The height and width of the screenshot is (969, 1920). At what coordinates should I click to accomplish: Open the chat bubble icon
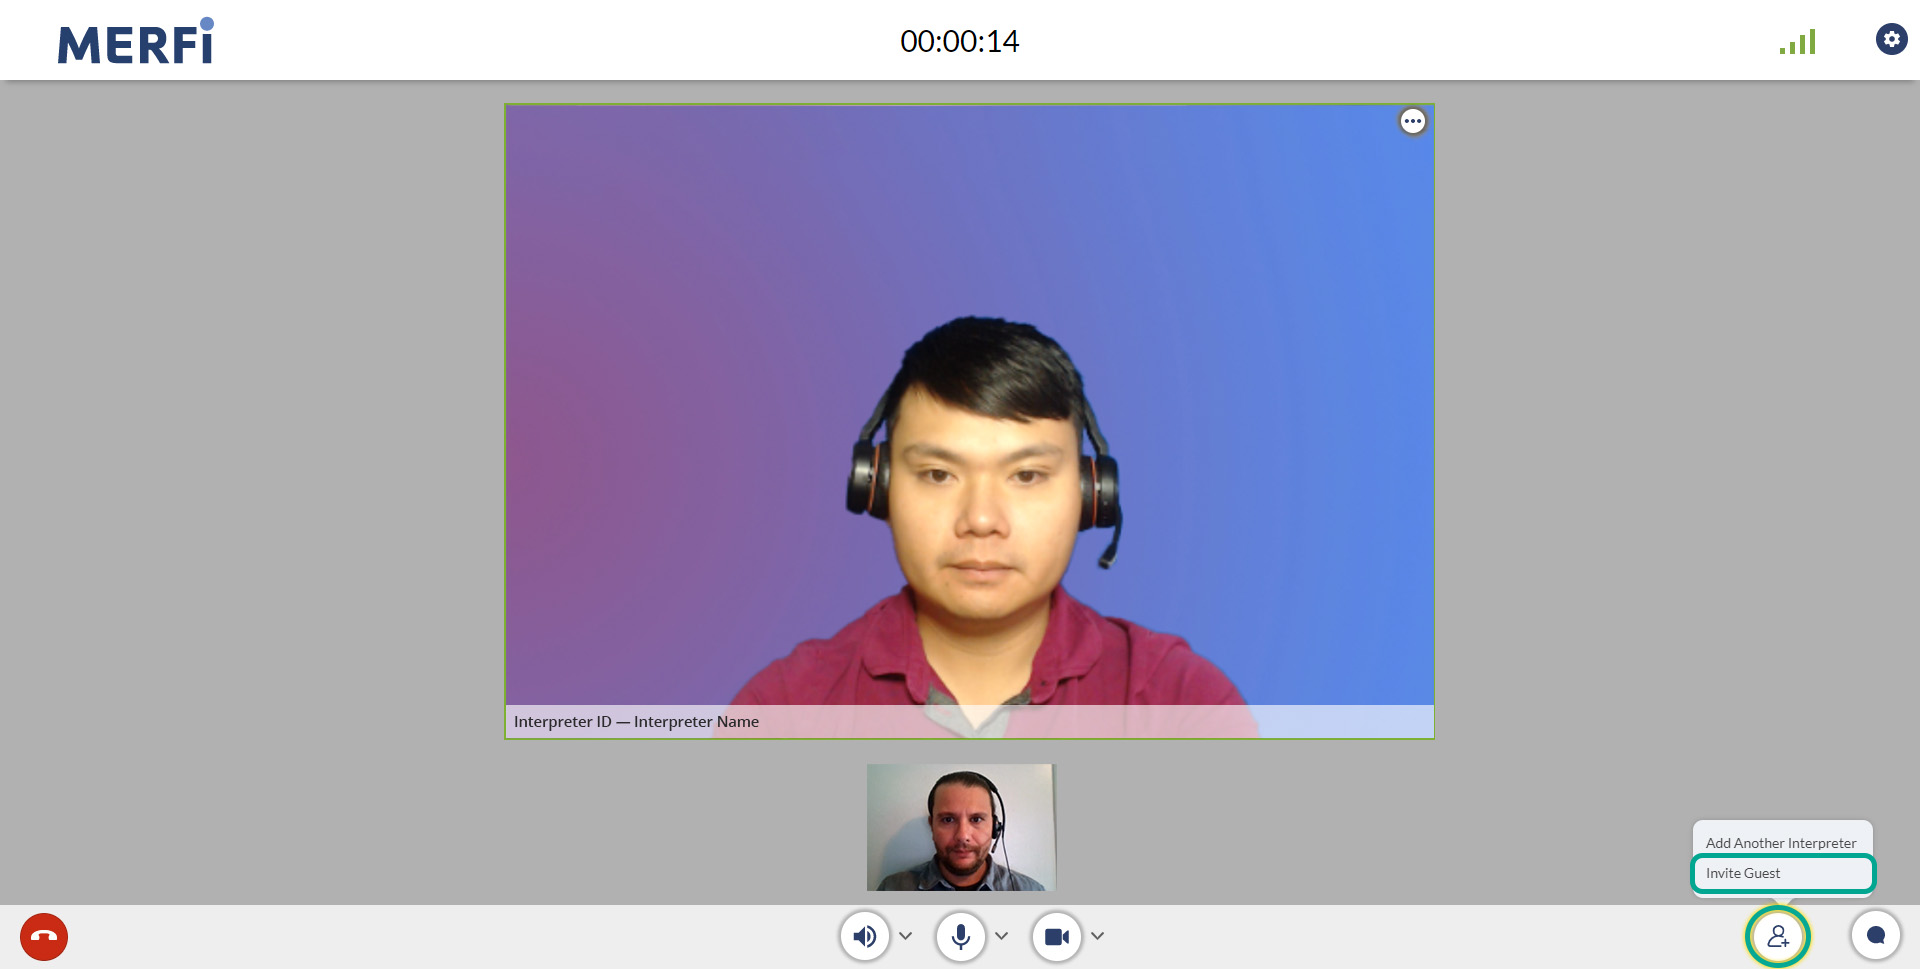click(1876, 936)
